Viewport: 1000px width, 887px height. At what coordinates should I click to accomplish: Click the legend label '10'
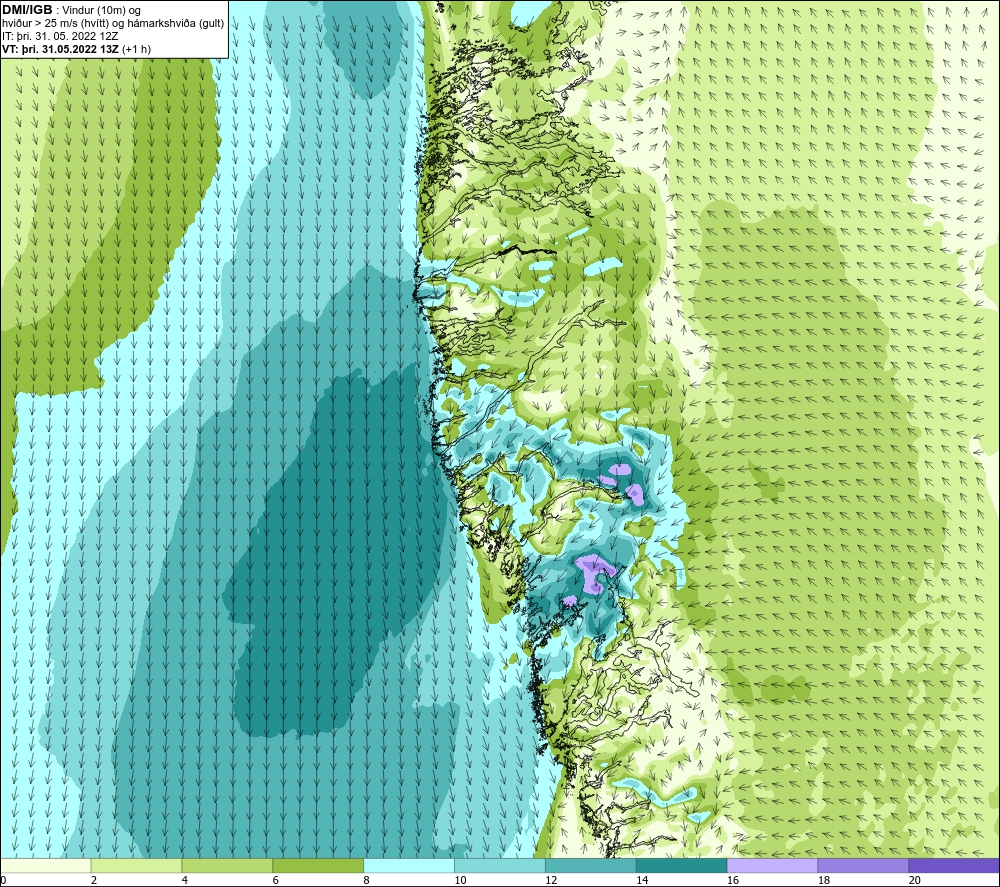pos(460,880)
